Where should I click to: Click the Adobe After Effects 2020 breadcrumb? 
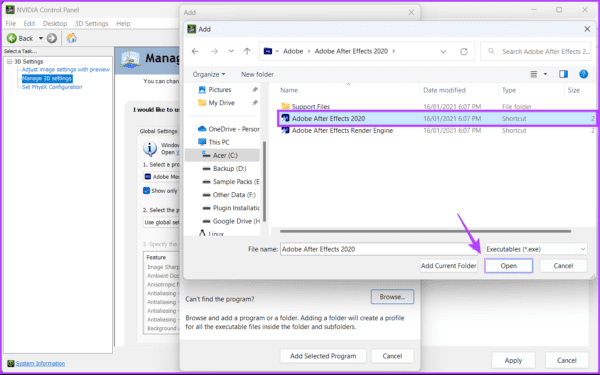click(351, 51)
